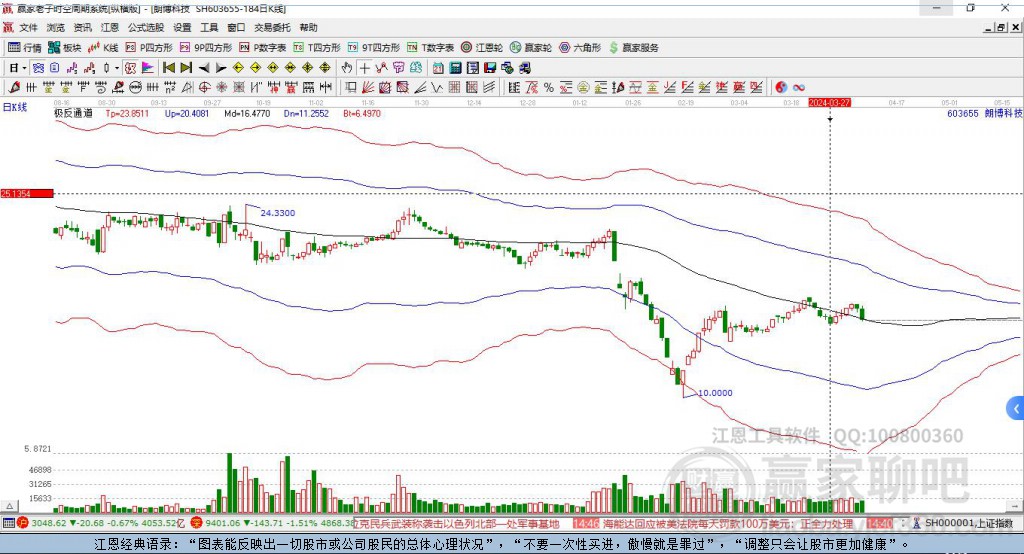This screenshot has width=1024, height=554.
Task: Open the 9P四方形 tool
Action: click(x=206, y=48)
